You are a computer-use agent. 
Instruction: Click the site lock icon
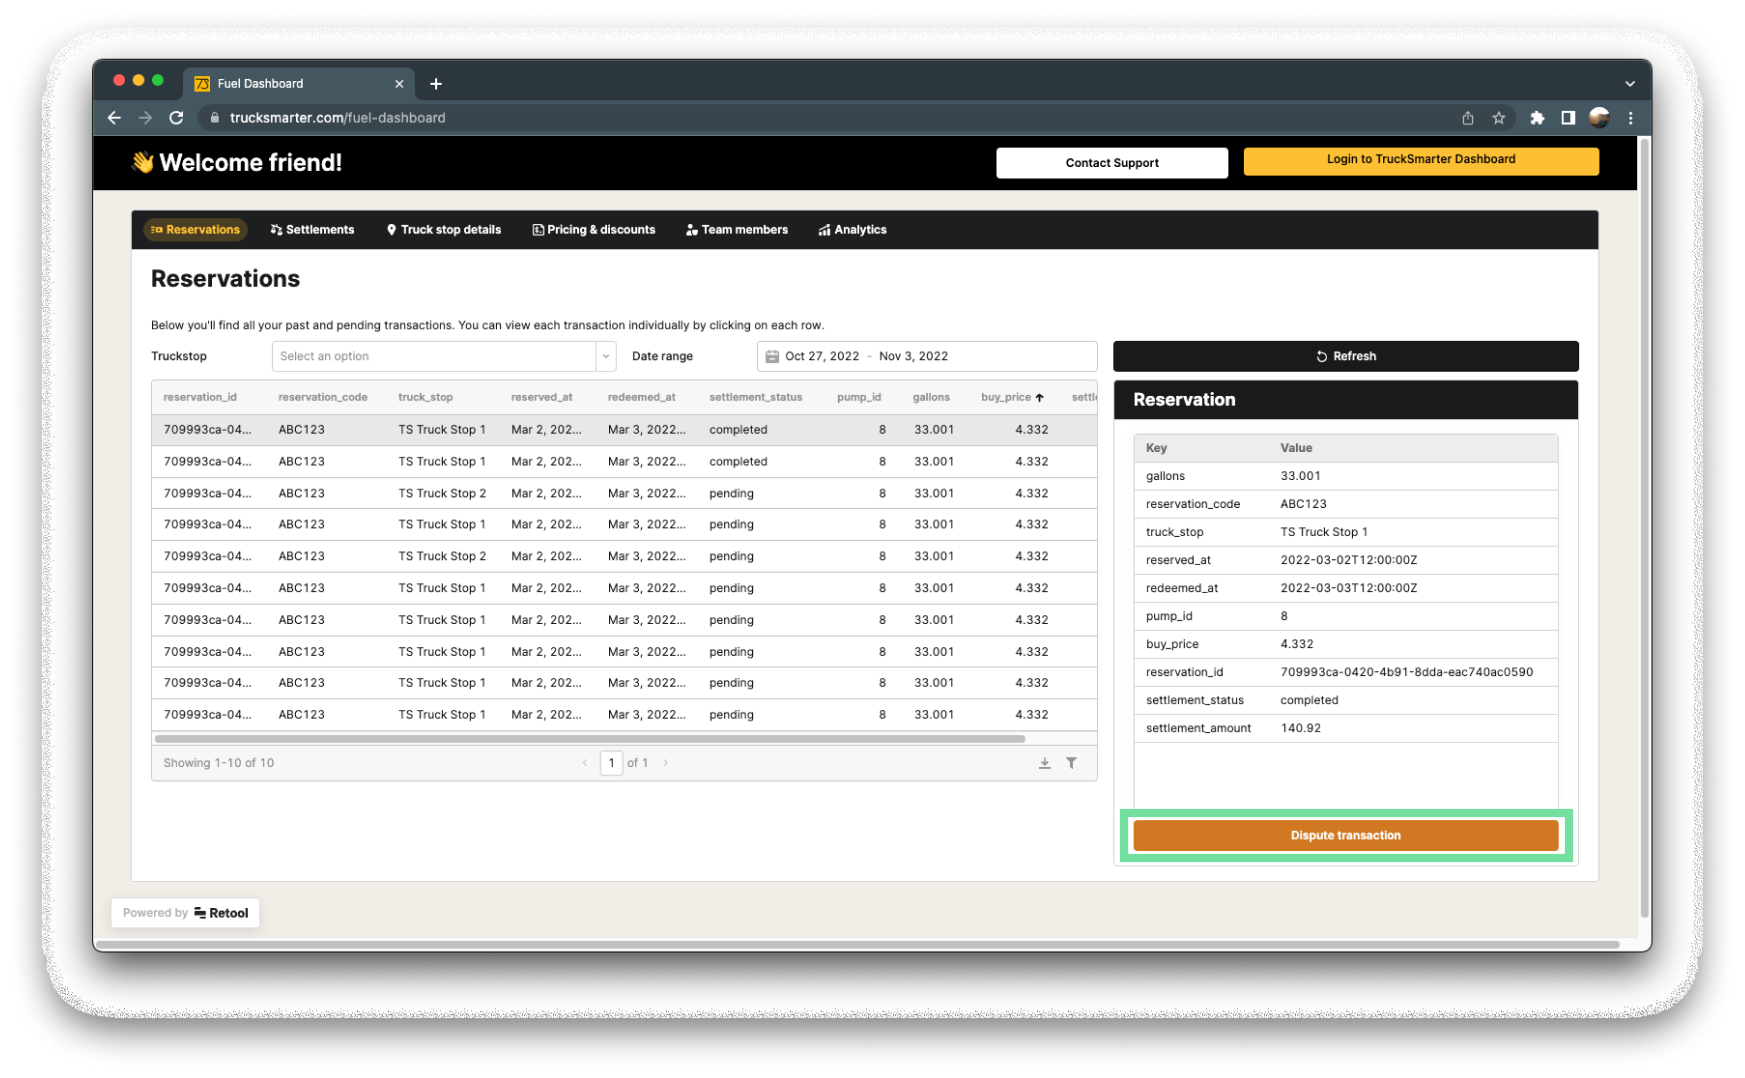tap(214, 118)
